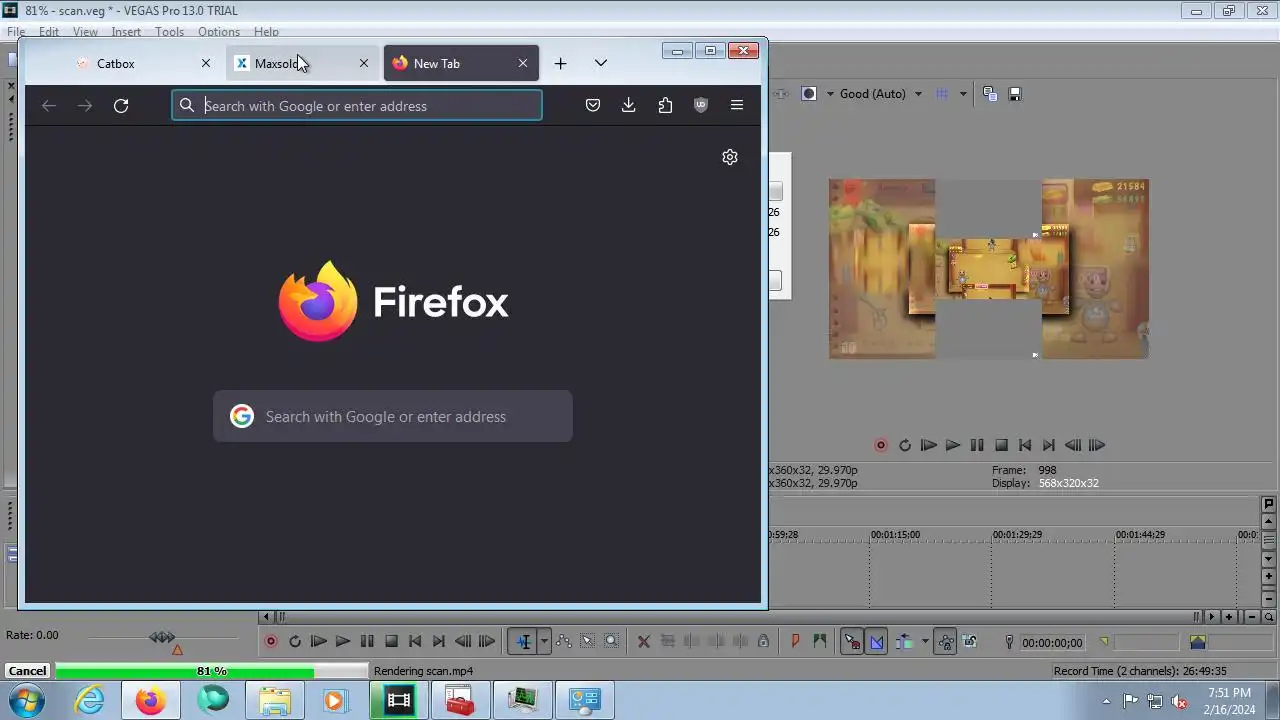Open Normal Edit tool dropdown arrow
The width and height of the screenshot is (1280, 720).
[x=544, y=642]
